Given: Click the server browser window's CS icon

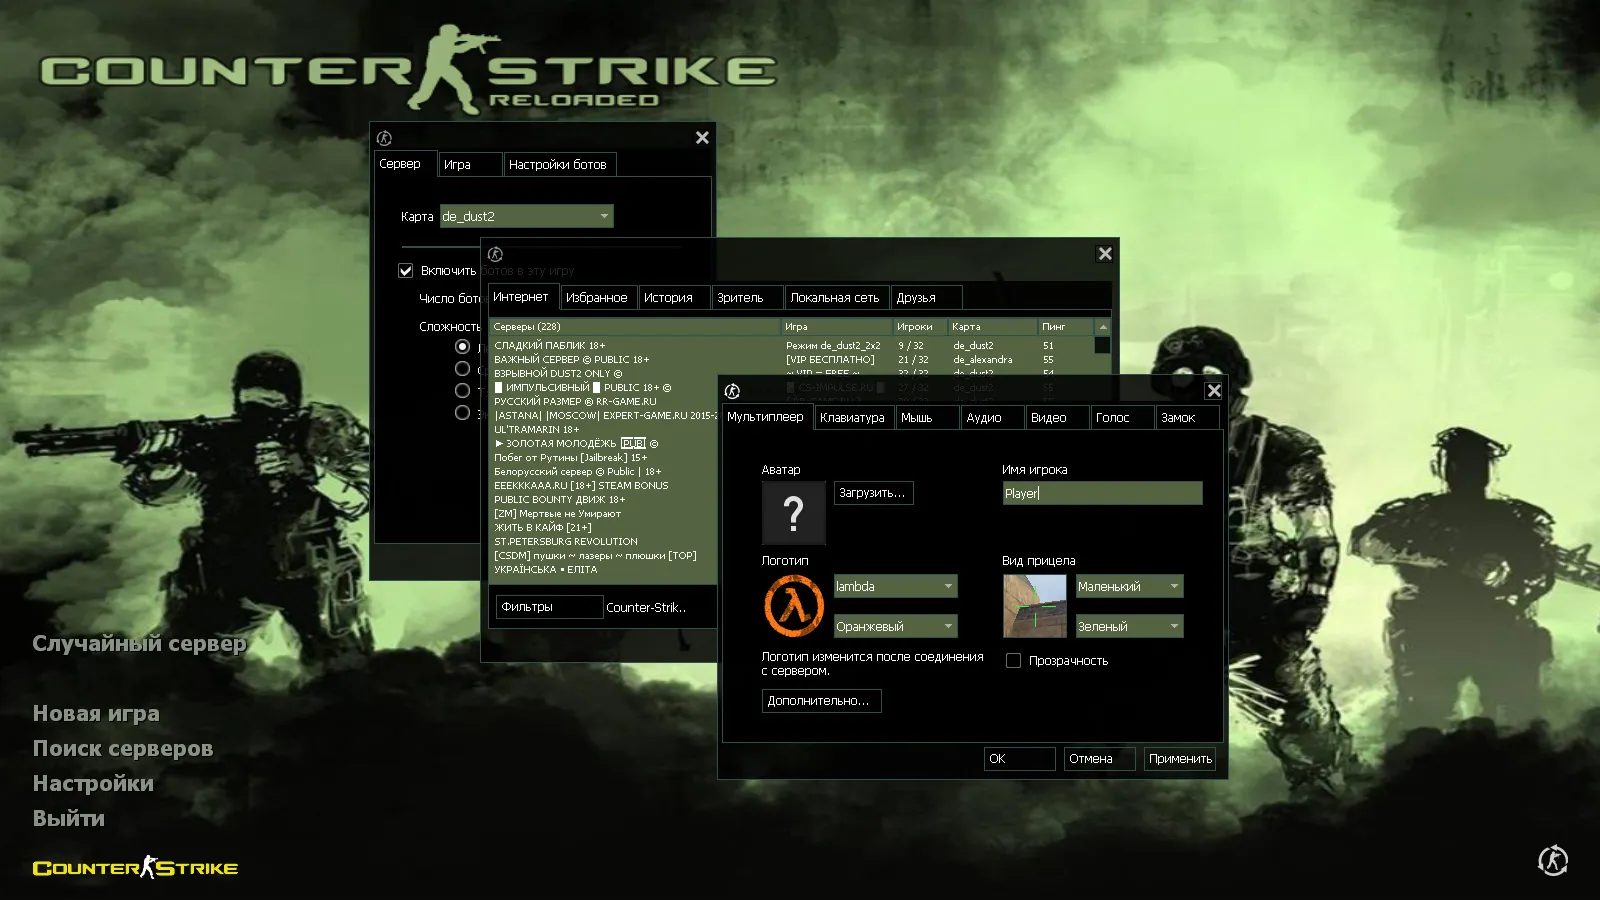Looking at the screenshot, I should click(x=497, y=254).
